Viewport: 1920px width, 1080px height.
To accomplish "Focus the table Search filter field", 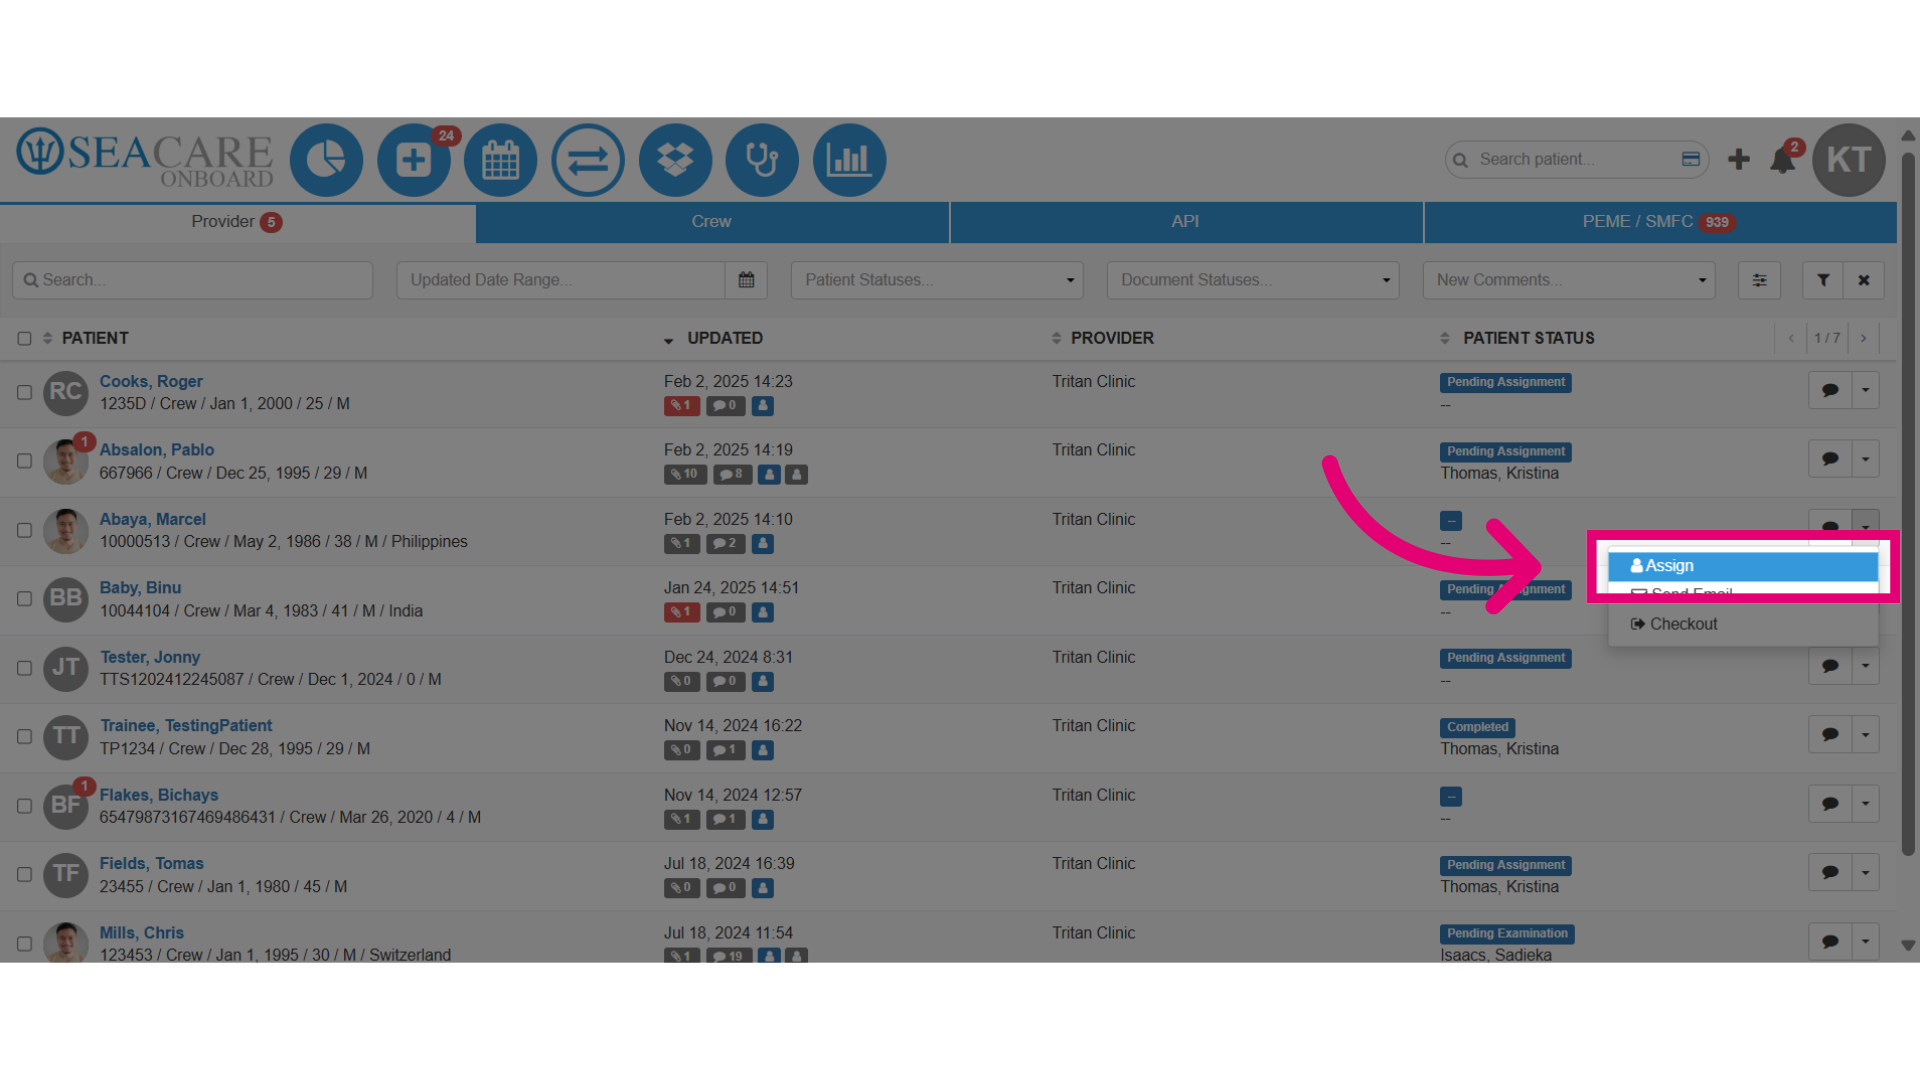I will coord(193,280).
